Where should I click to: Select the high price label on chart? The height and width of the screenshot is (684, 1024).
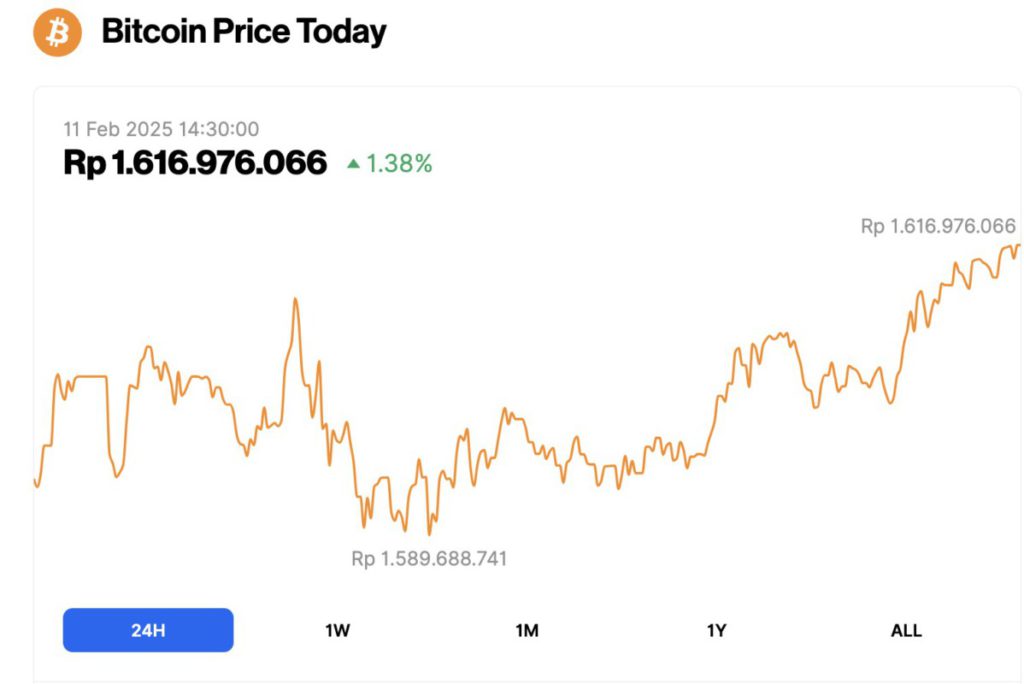tap(940, 227)
